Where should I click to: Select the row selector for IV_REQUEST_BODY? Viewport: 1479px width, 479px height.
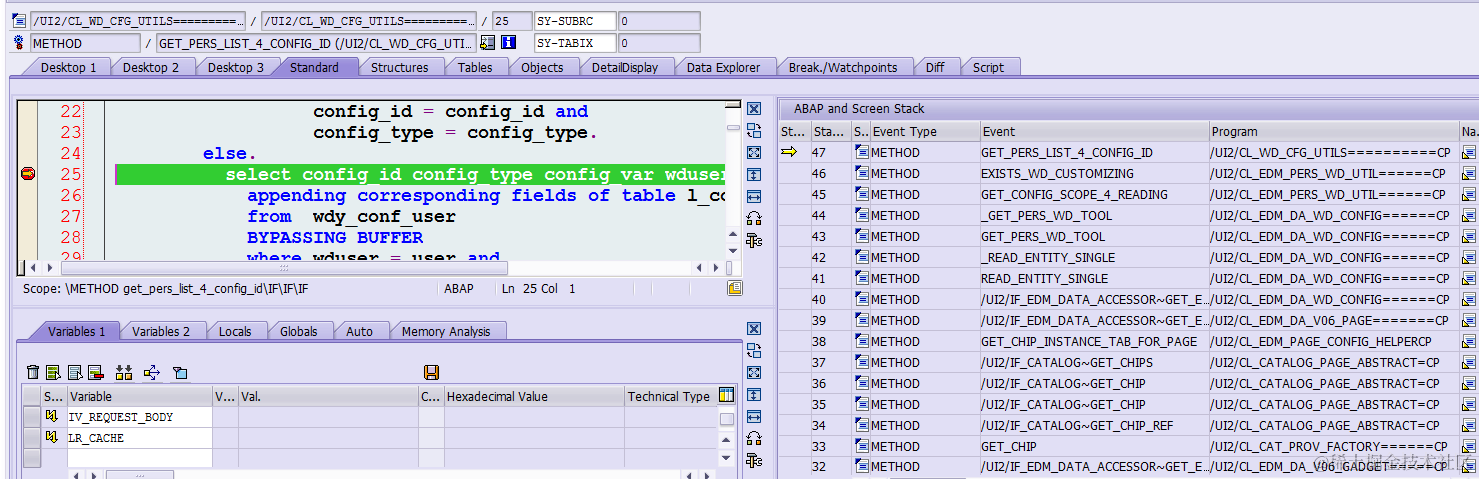tap(32, 417)
